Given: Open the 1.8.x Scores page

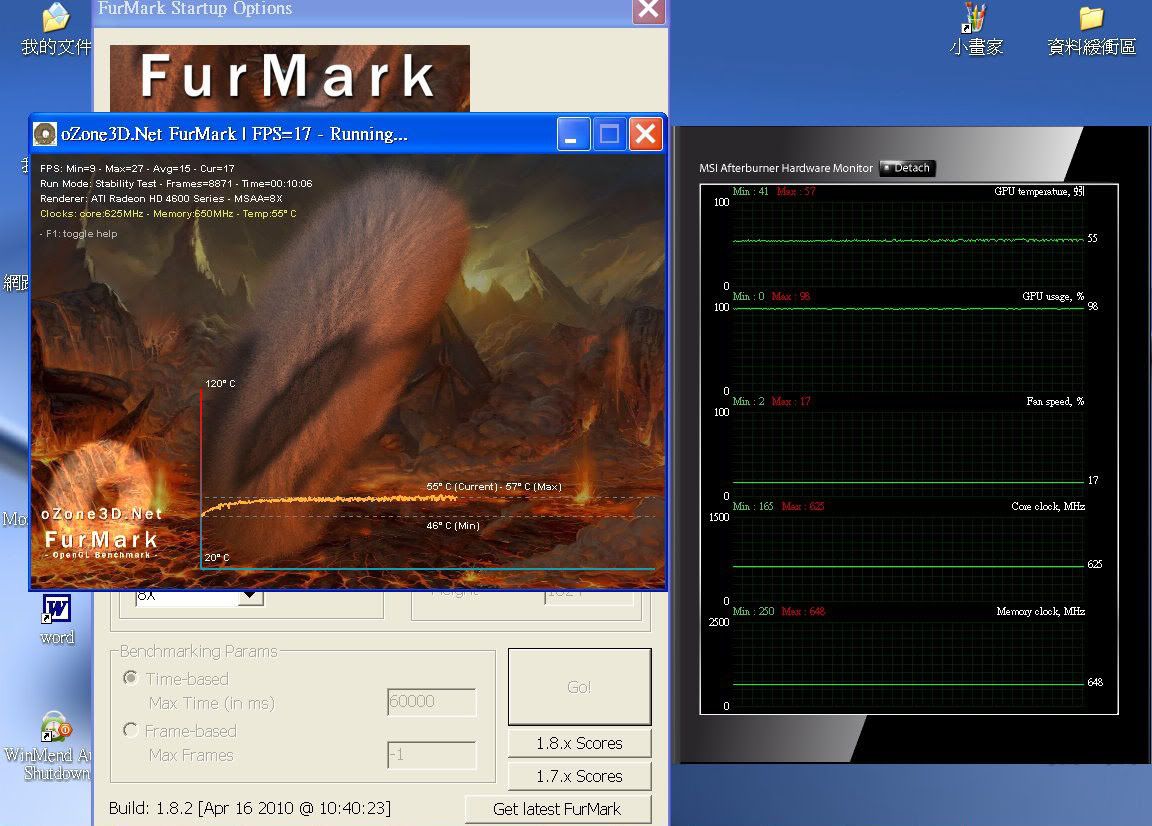Looking at the screenshot, I should point(580,743).
